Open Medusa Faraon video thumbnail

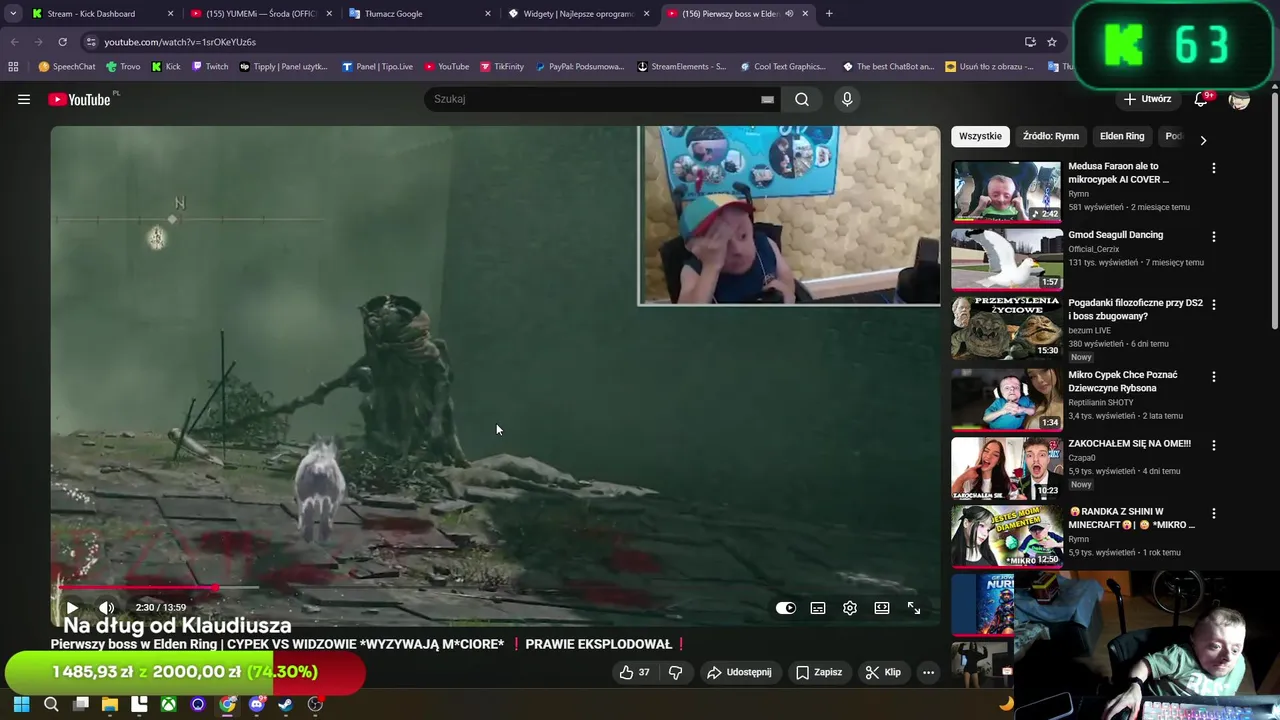point(1006,191)
